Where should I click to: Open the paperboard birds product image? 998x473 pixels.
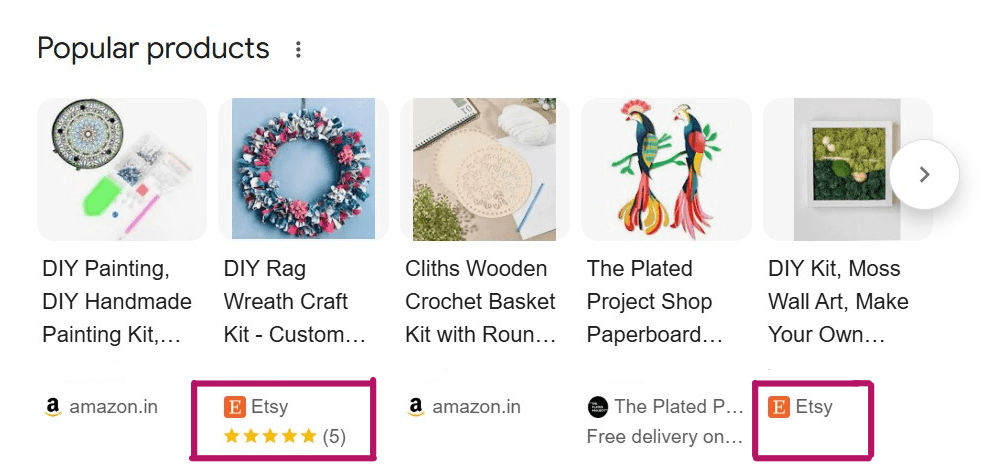[665, 169]
